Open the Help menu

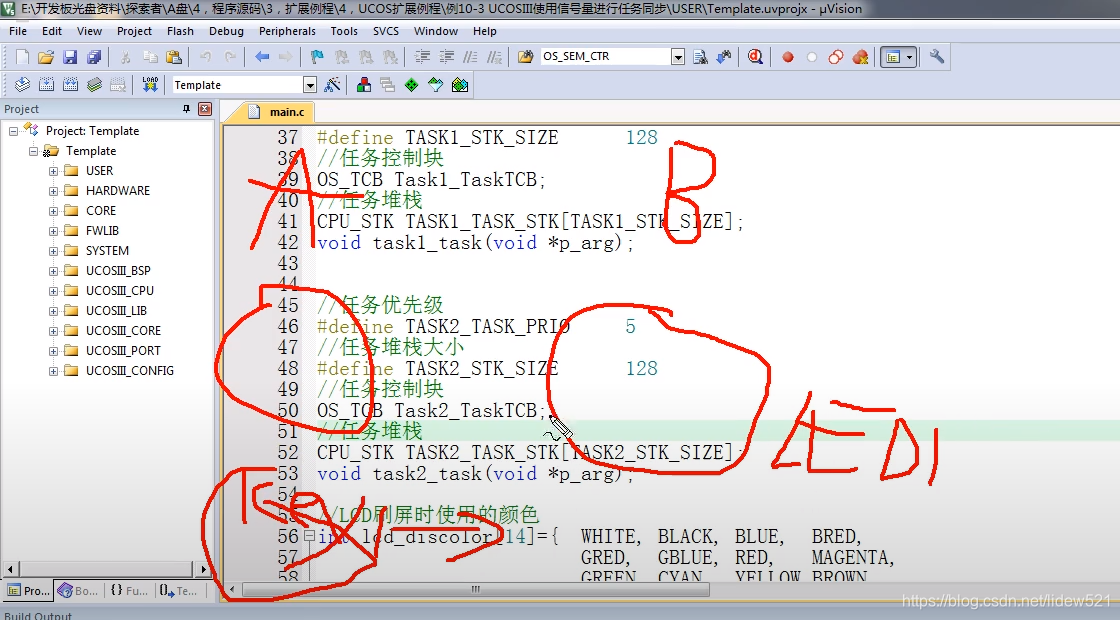[x=484, y=31]
